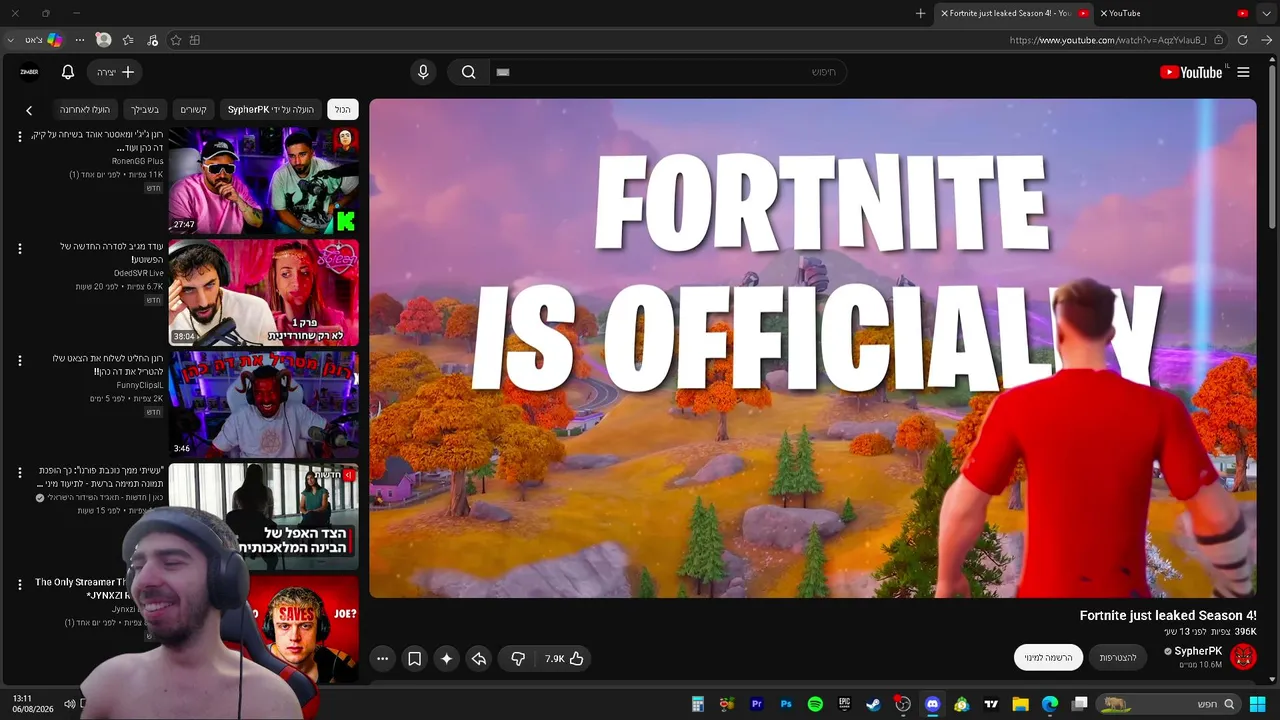Screen dimensions: 1280x720
Task: Close the Fortnite just leaked Season 4 tab
Action: click(944, 13)
